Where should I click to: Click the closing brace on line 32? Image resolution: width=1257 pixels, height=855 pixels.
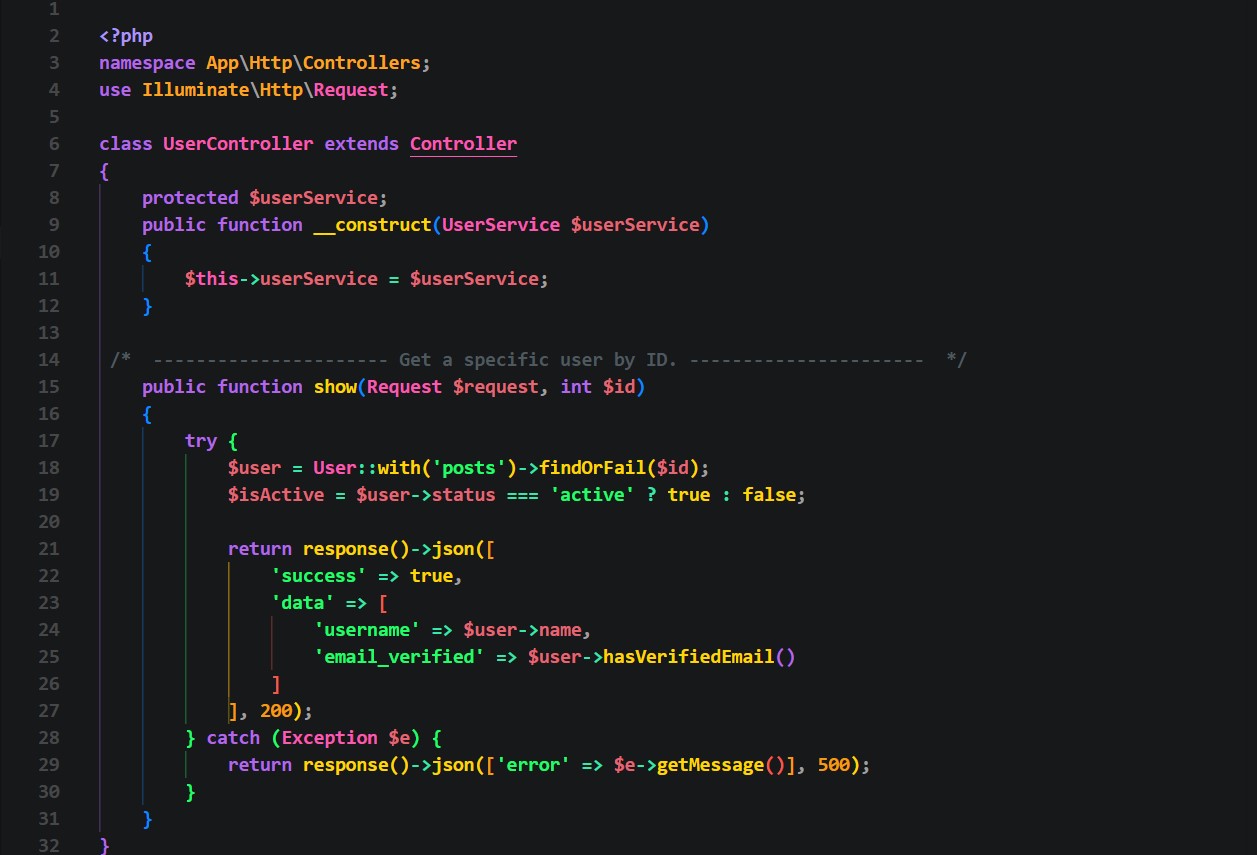point(104,845)
